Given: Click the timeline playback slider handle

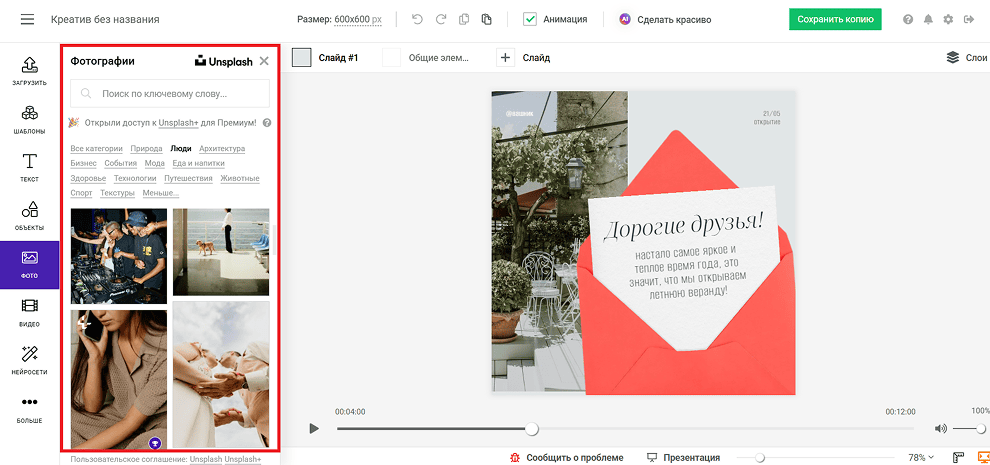Looking at the screenshot, I should click(532, 429).
